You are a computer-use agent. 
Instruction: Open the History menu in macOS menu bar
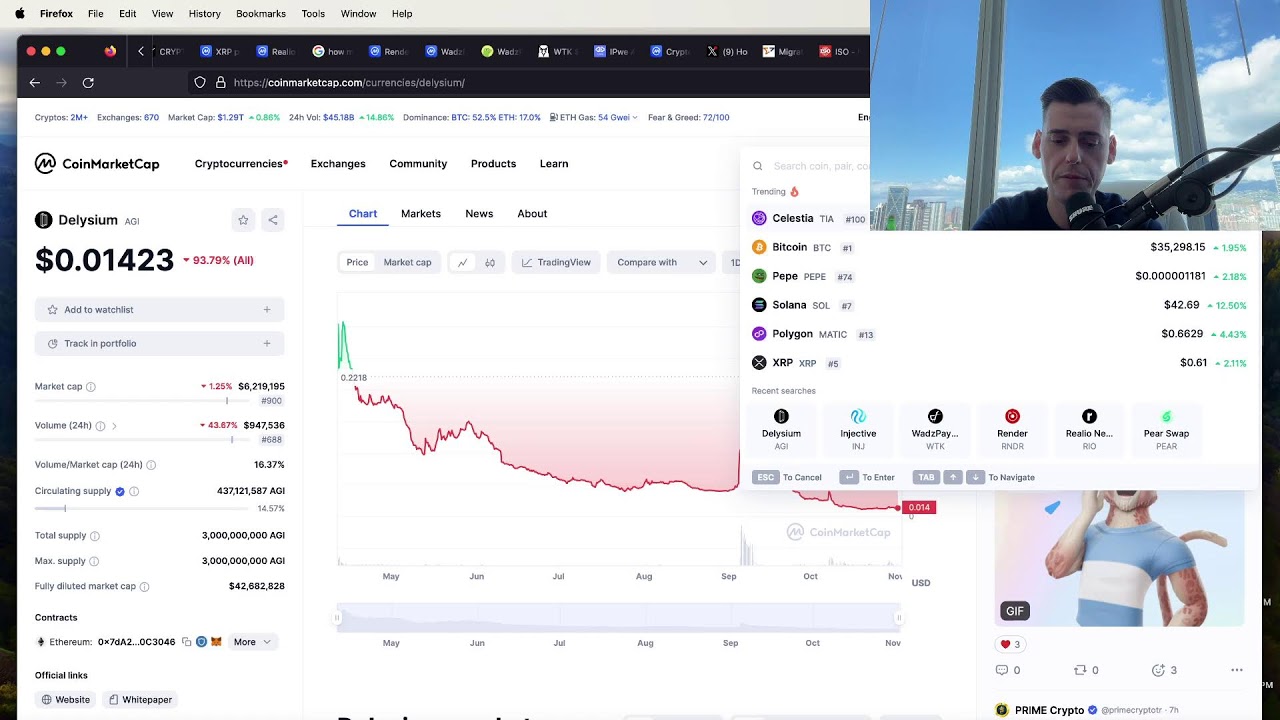coord(205,14)
